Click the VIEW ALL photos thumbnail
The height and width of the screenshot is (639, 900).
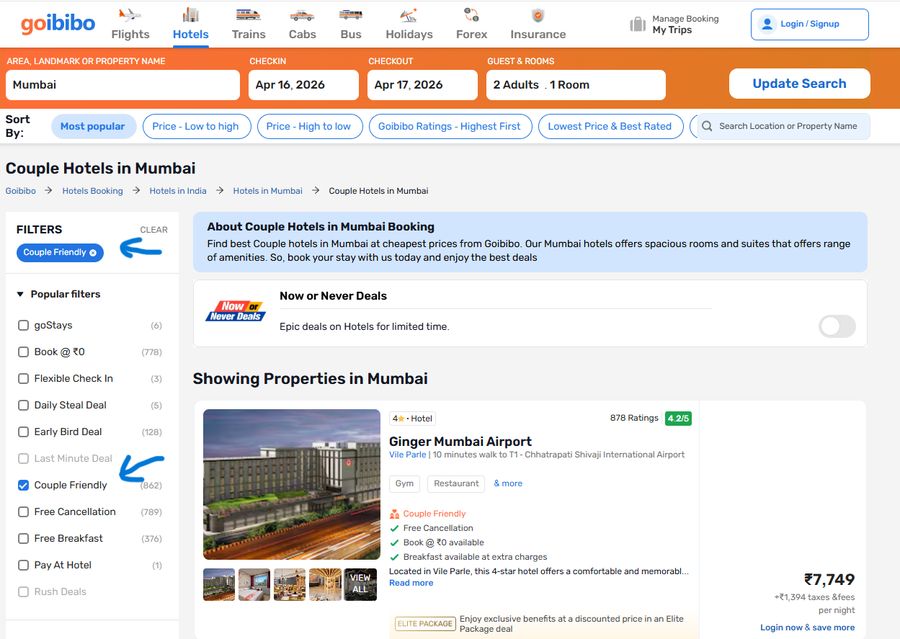coord(360,584)
